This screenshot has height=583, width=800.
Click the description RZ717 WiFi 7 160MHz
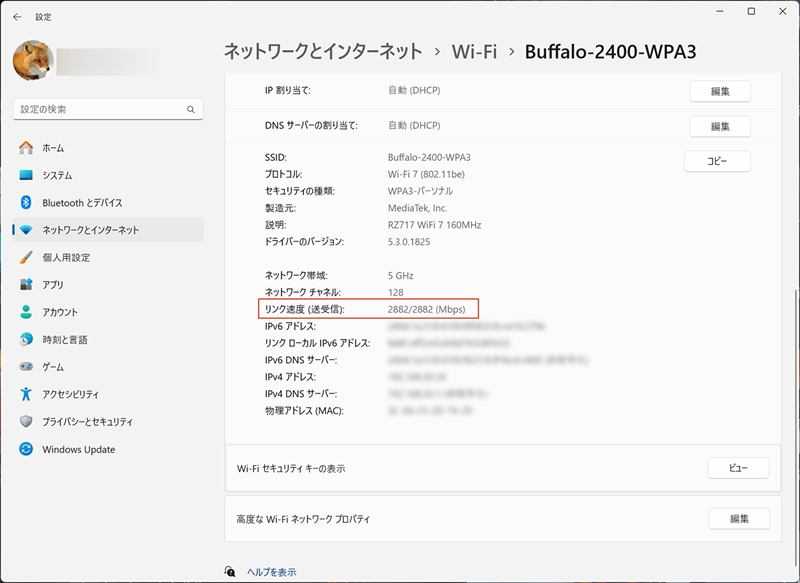434,225
